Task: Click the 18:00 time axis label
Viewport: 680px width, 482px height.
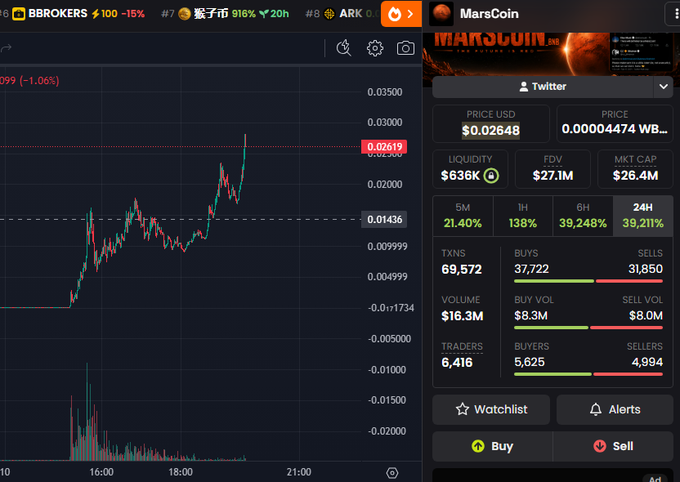Action: 180,472
